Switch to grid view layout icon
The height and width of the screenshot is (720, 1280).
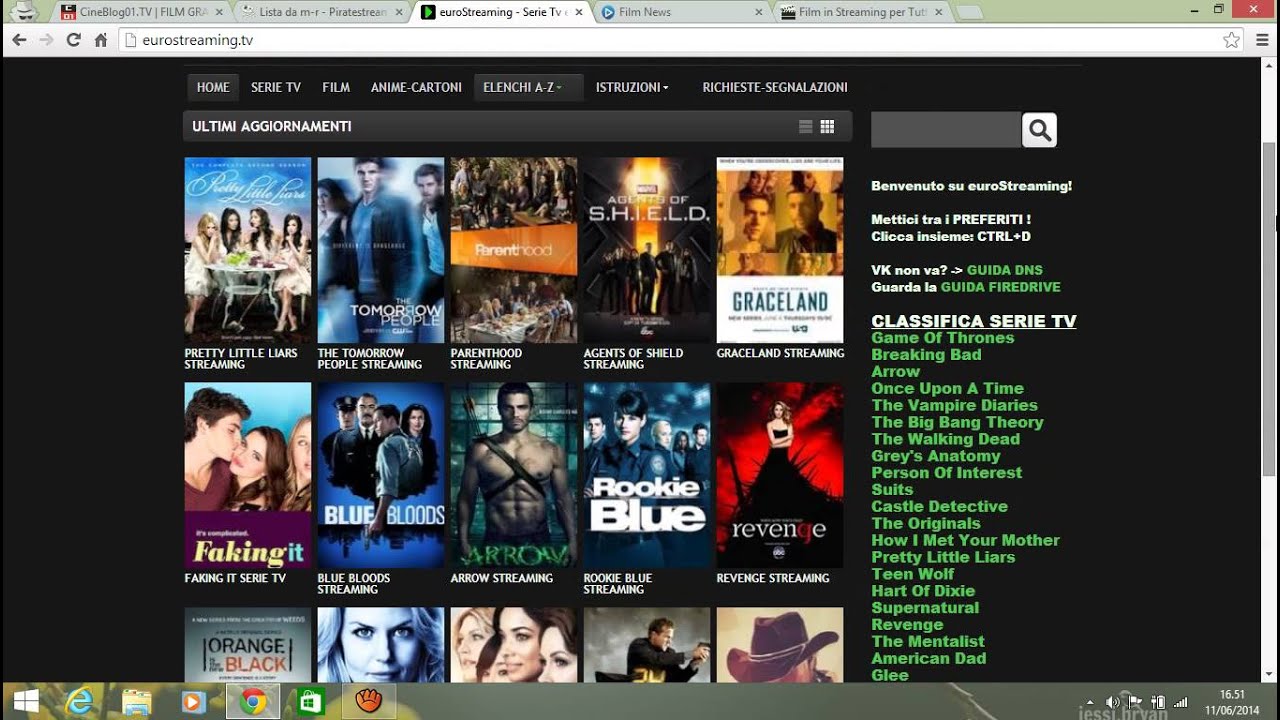point(827,127)
